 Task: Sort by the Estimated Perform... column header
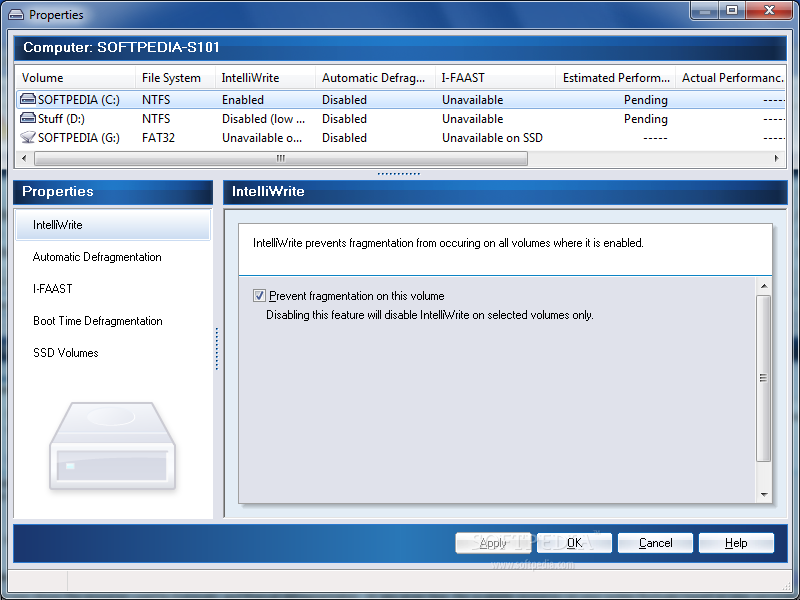click(615, 78)
